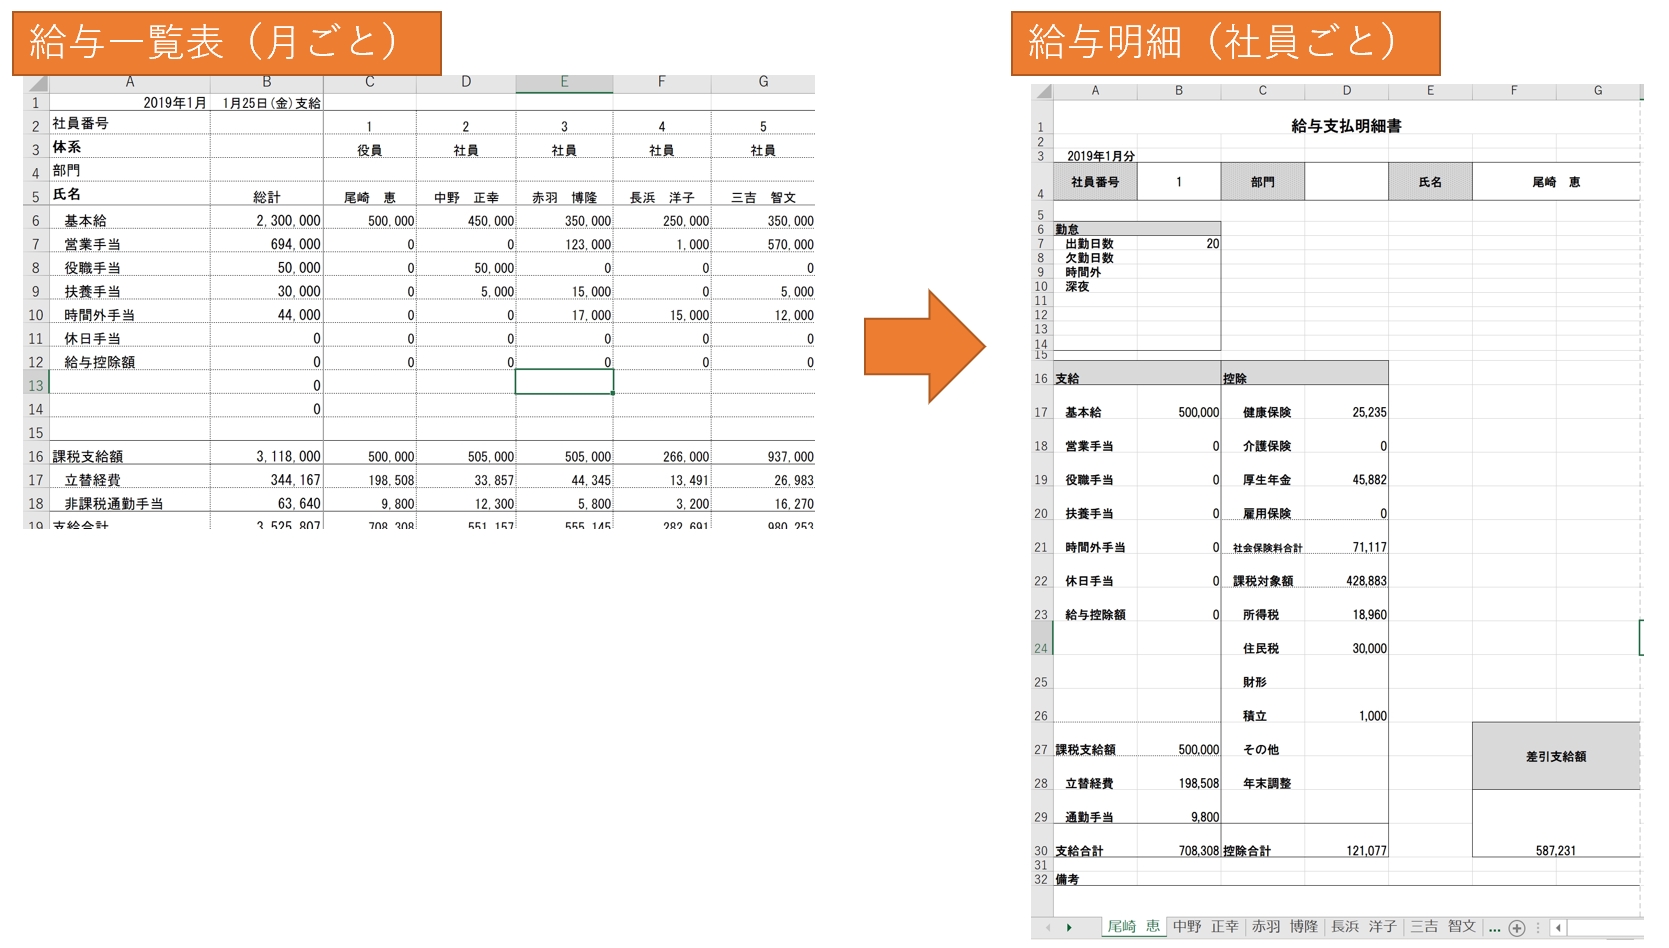
Task: Select the 総計 header cell
Action: (267, 197)
